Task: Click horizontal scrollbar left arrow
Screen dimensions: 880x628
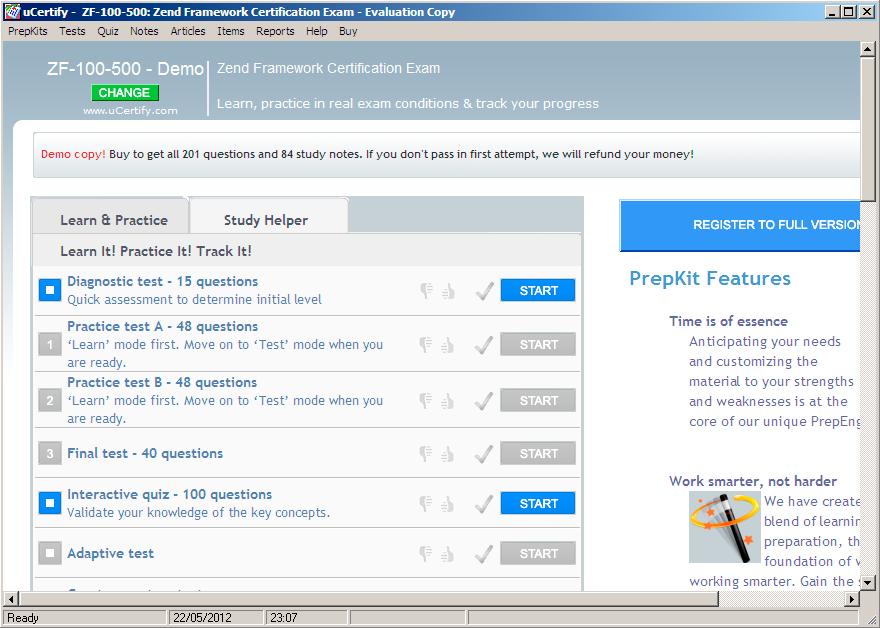Action: click(x=11, y=599)
